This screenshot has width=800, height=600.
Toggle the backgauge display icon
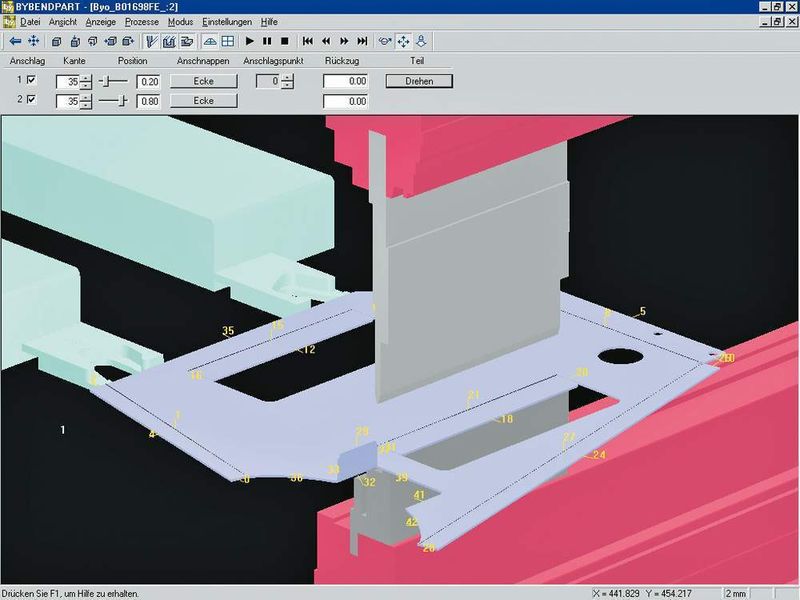pyautogui.click(x=187, y=41)
